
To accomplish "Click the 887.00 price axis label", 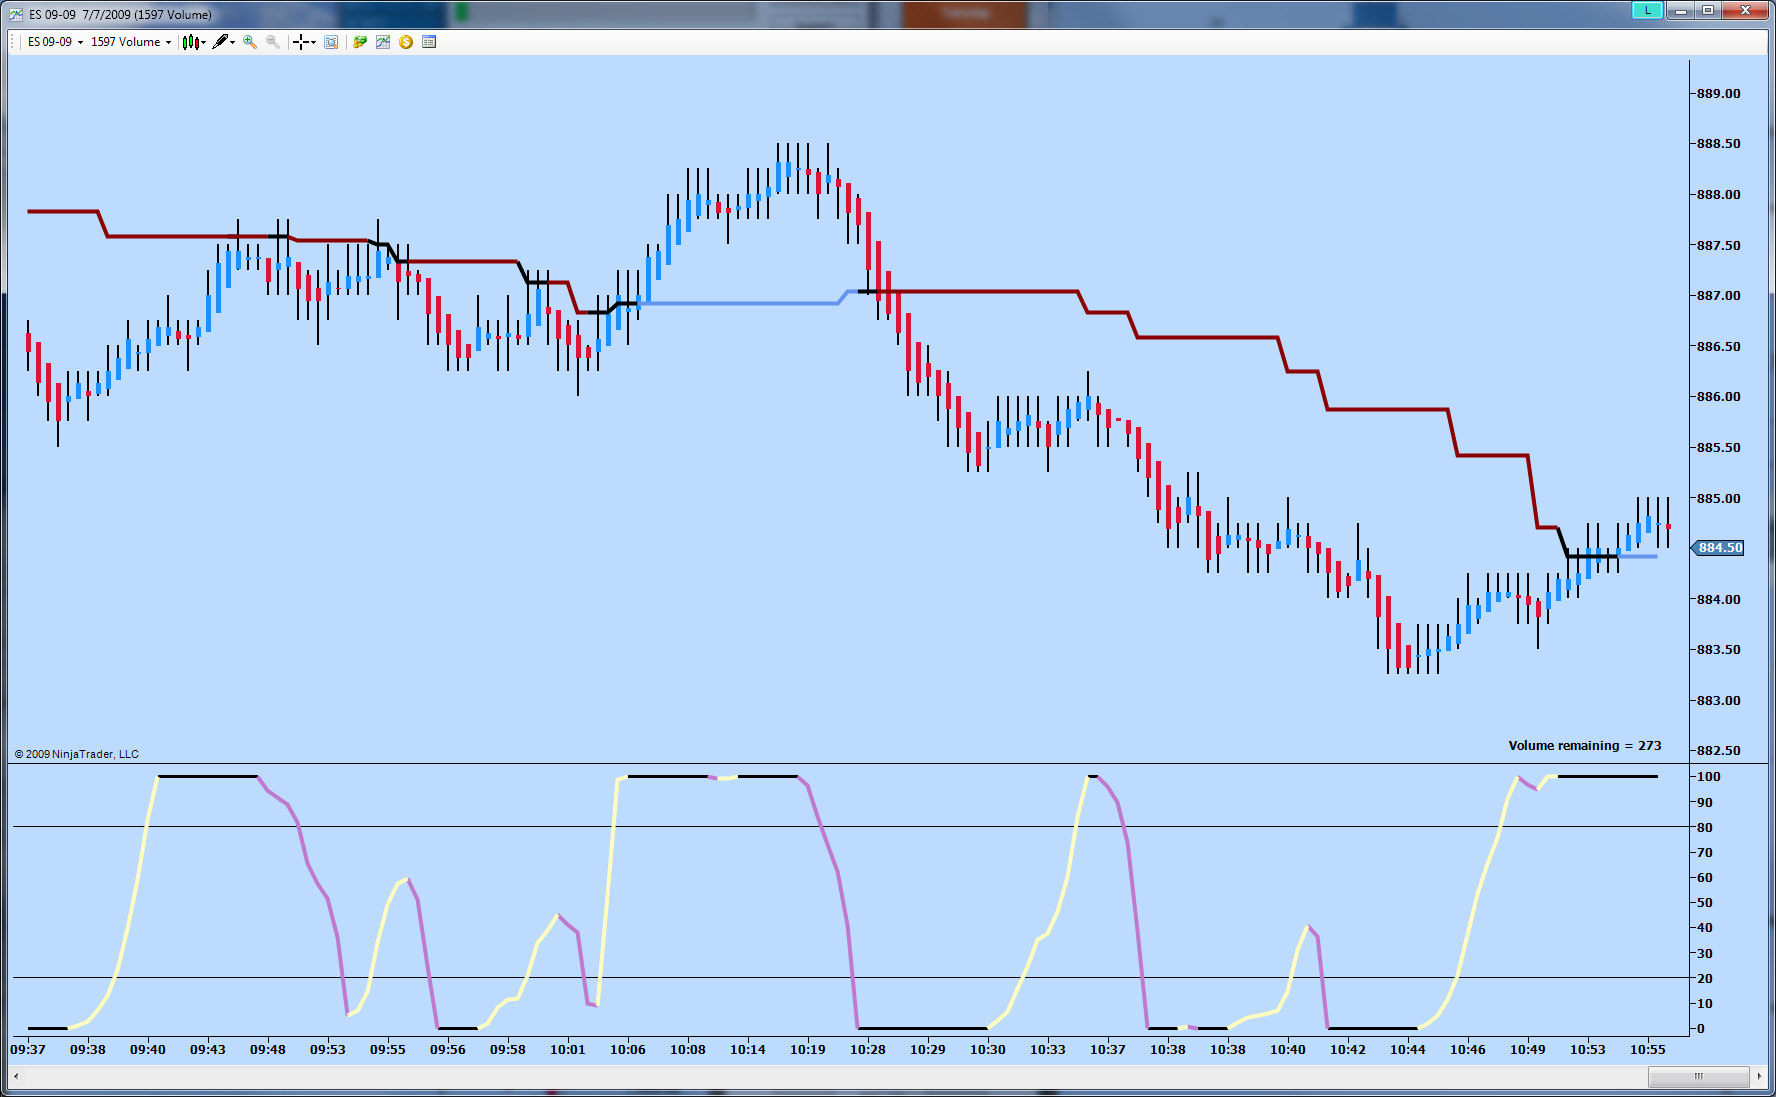I will [1718, 296].
